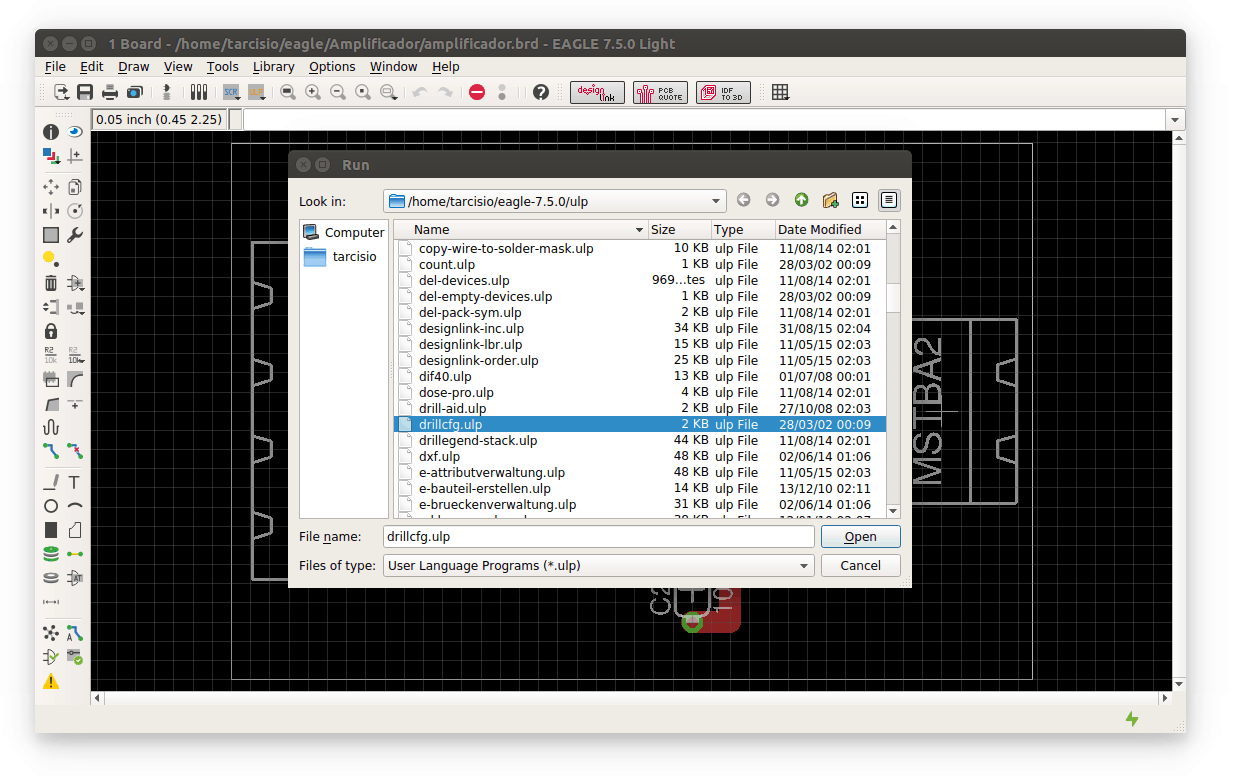Select the Delete trash can tool
The height and width of the screenshot is (776, 1242).
(x=51, y=283)
